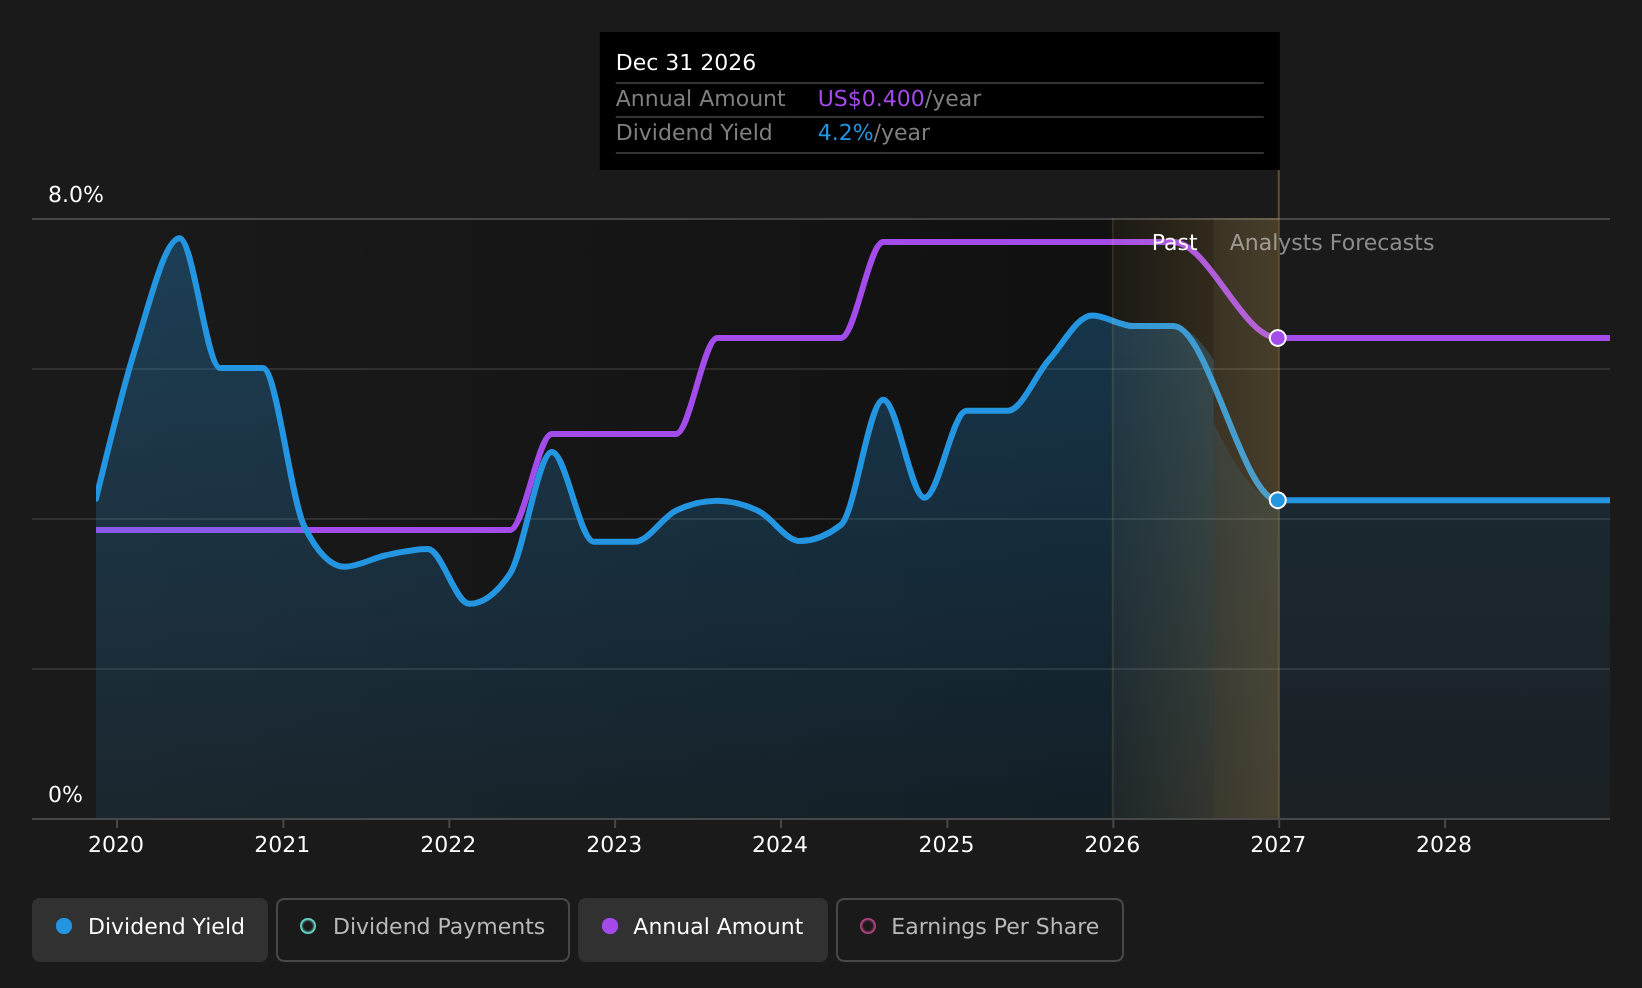Viewport: 1642px width, 988px height.
Task: Enable the Earnings Per Share series
Action: (x=979, y=929)
